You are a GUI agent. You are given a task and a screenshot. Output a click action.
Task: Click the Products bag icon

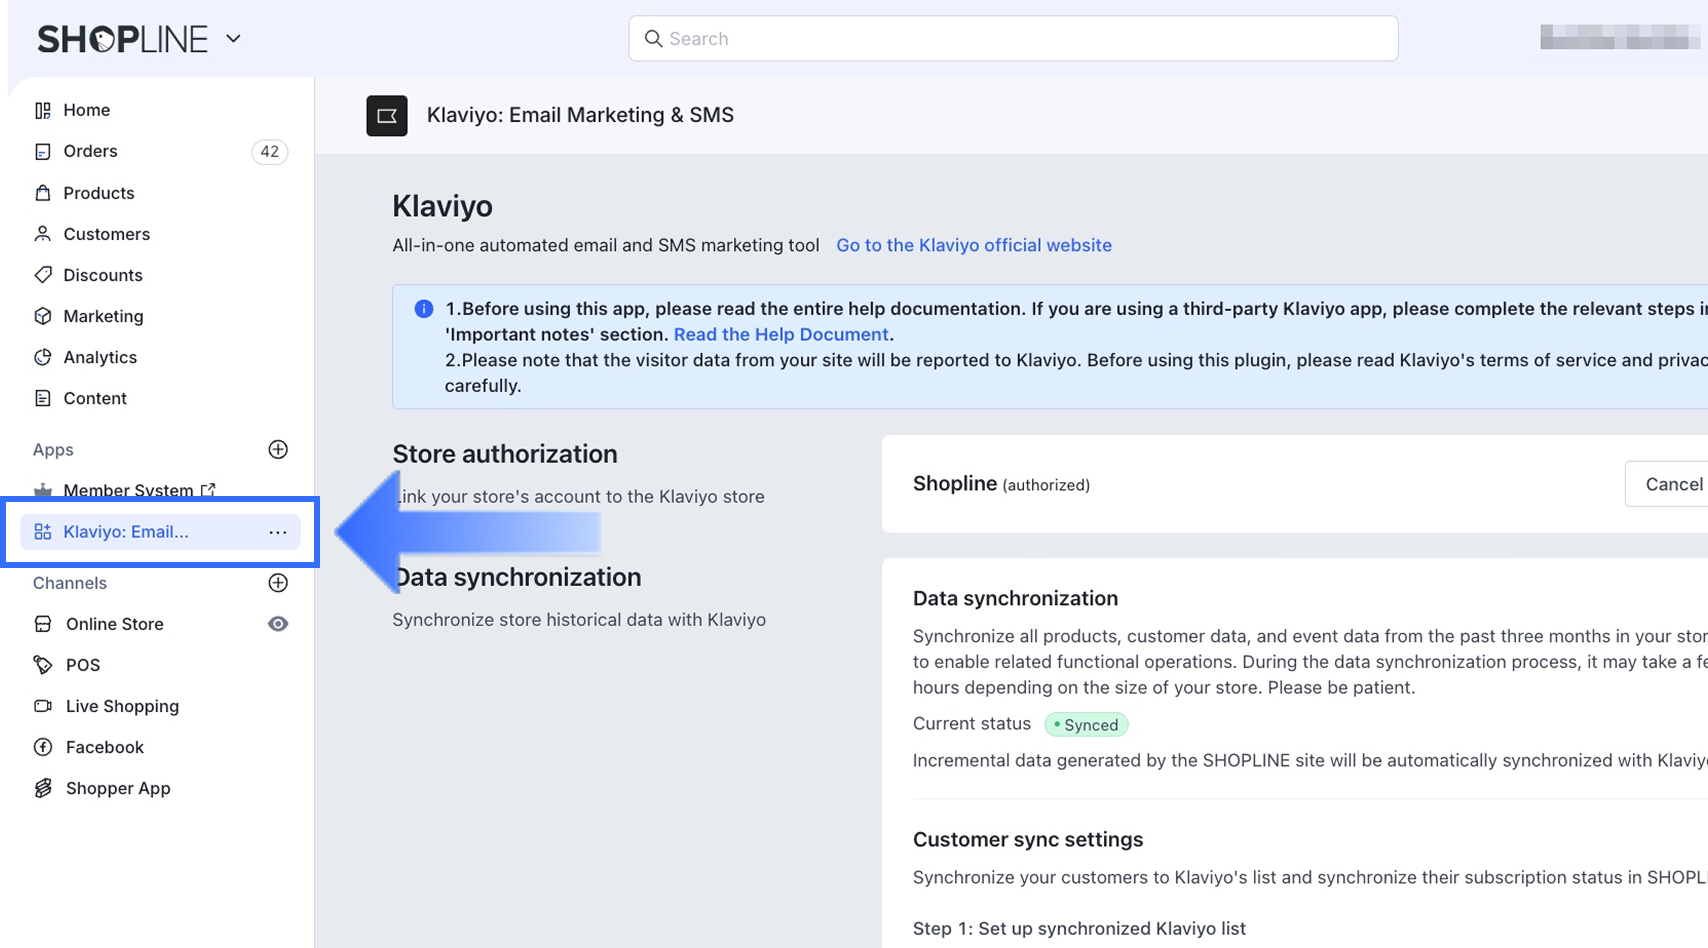[x=42, y=193]
